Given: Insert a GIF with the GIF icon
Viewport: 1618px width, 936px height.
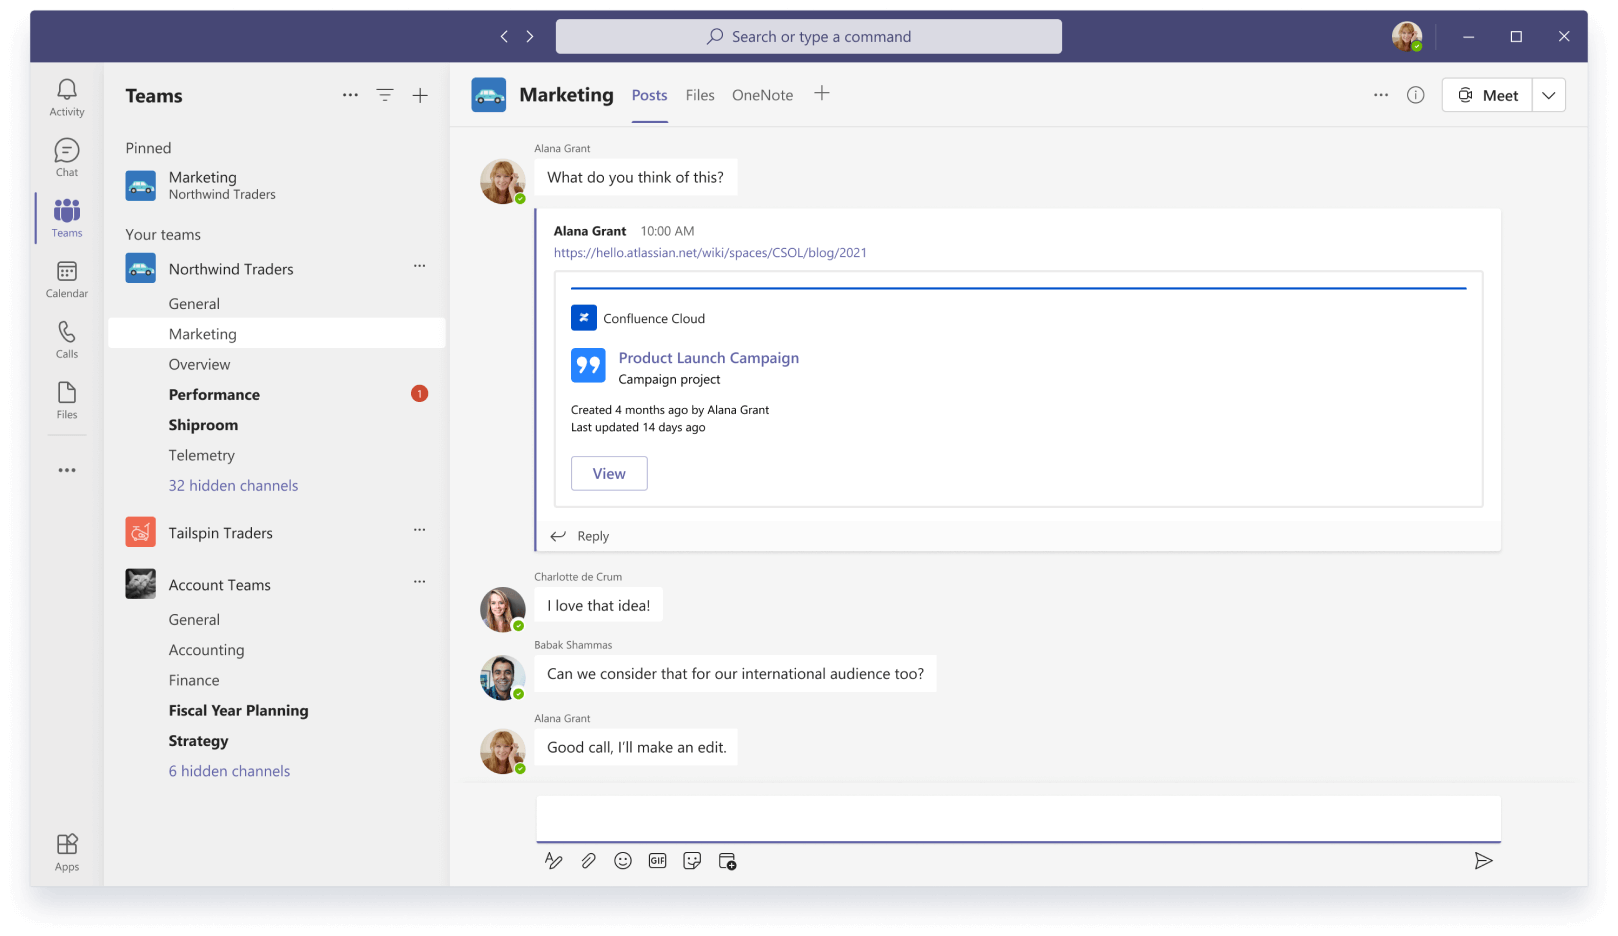Looking at the screenshot, I should (657, 860).
